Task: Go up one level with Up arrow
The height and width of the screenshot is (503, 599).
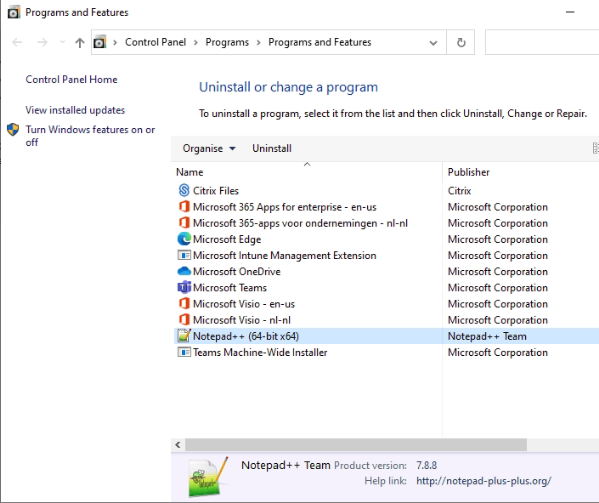Action: 79,42
